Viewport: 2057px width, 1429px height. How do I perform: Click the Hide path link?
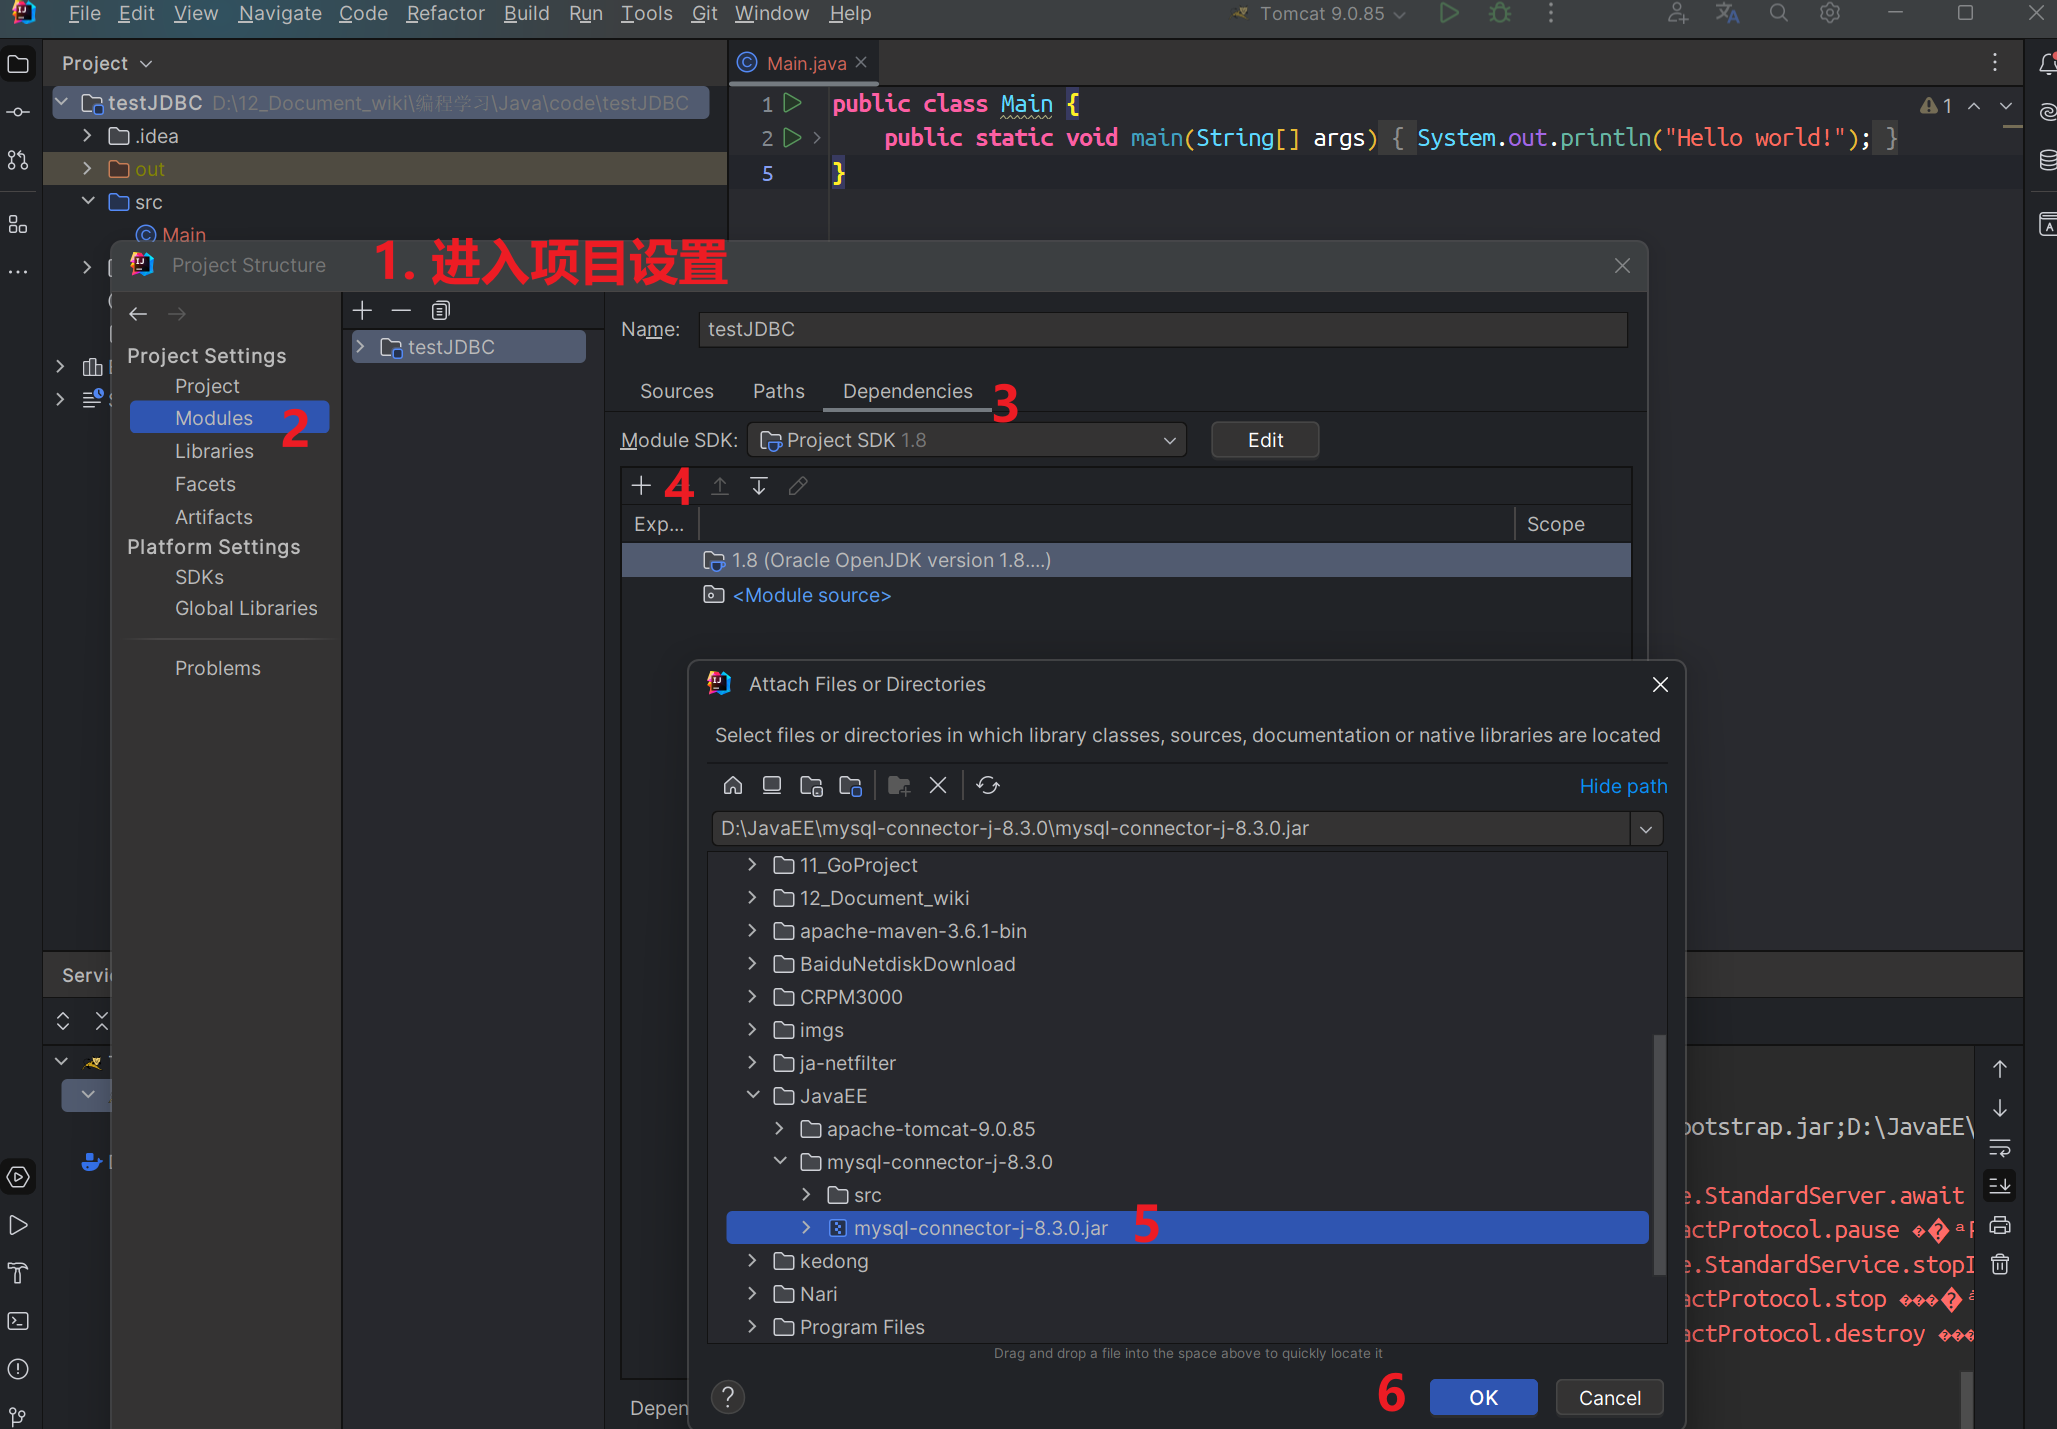click(x=1623, y=786)
